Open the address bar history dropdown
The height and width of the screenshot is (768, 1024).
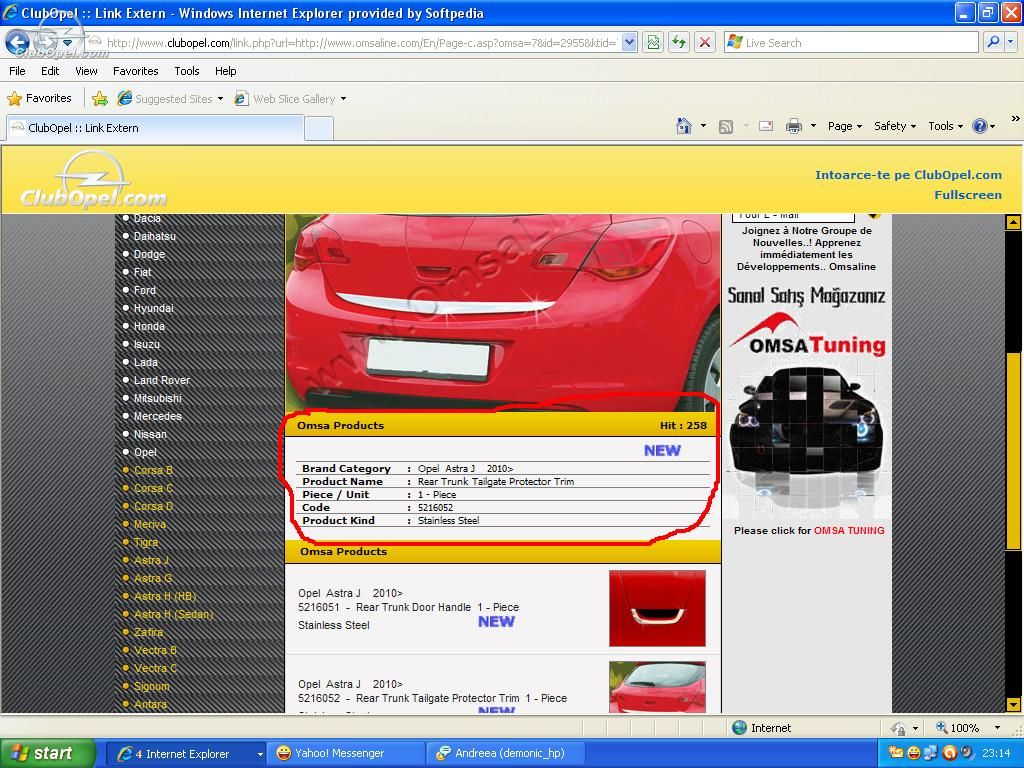629,42
